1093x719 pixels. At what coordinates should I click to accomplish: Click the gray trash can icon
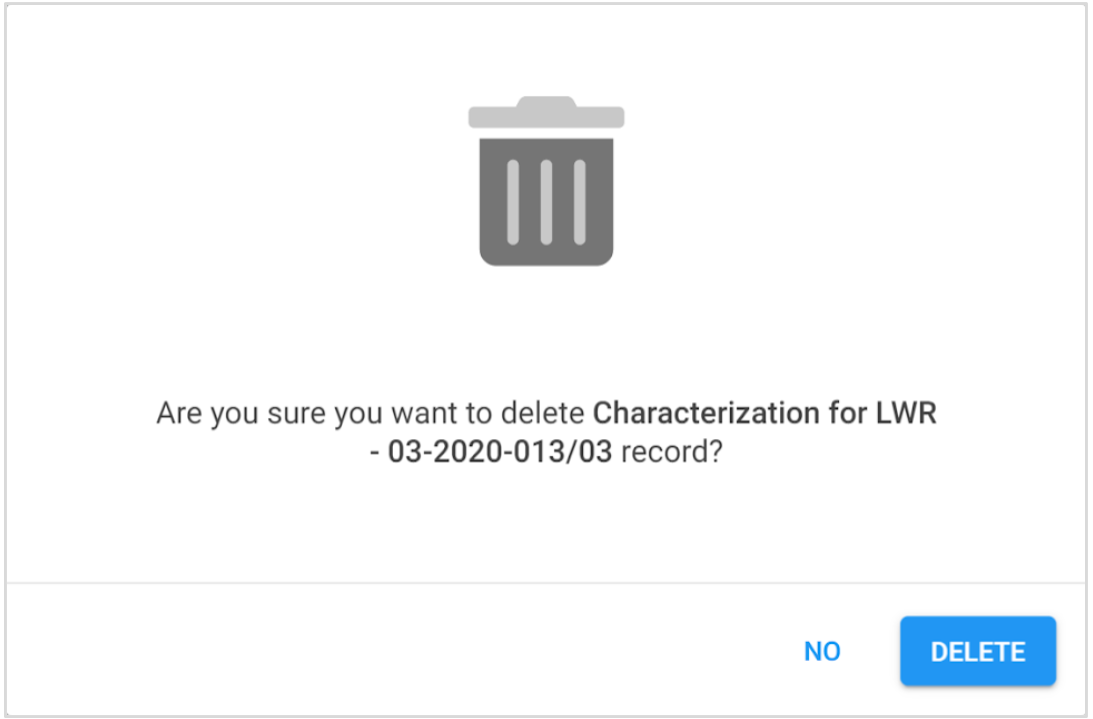pyautogui.click(x=546, y=181)
